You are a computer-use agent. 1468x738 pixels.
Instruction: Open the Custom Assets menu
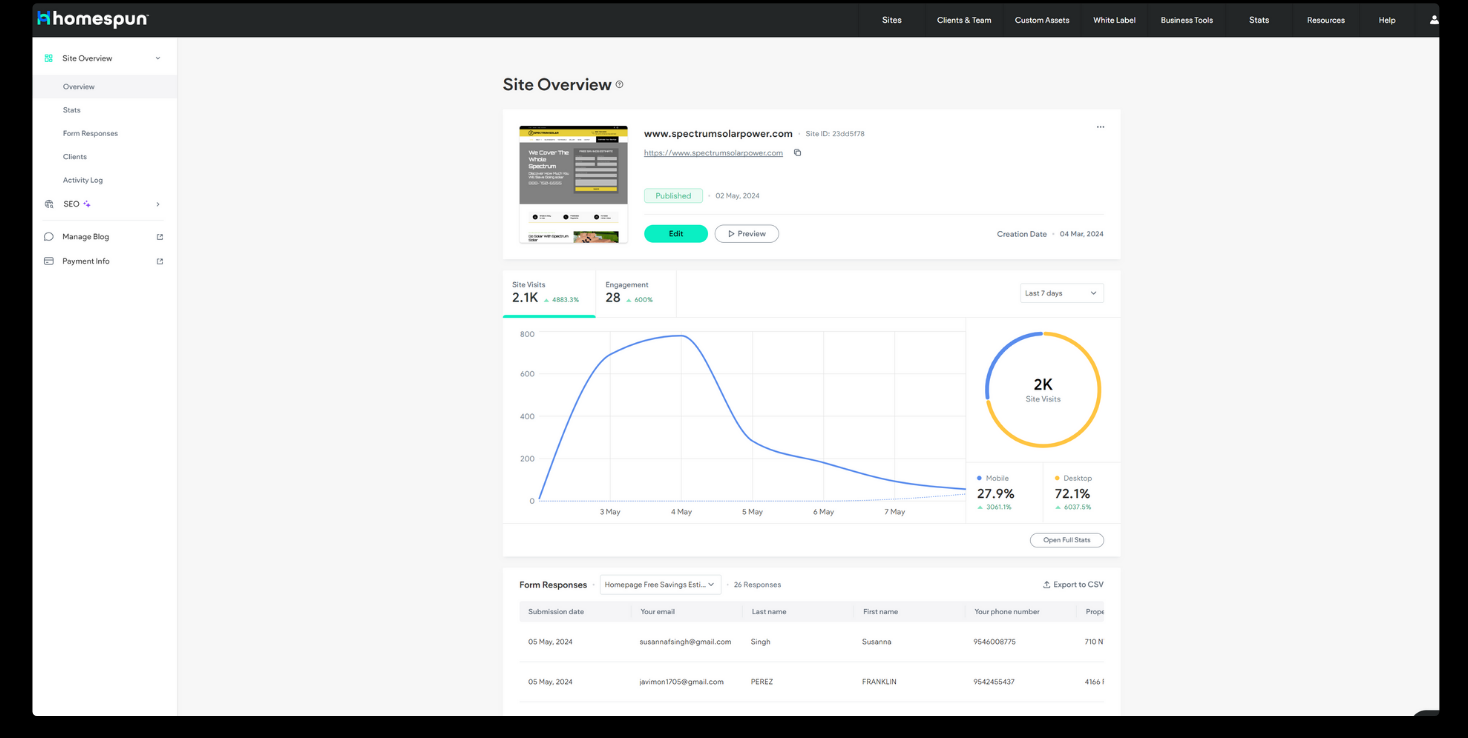pyautogui.click(x=1042, y=20)
